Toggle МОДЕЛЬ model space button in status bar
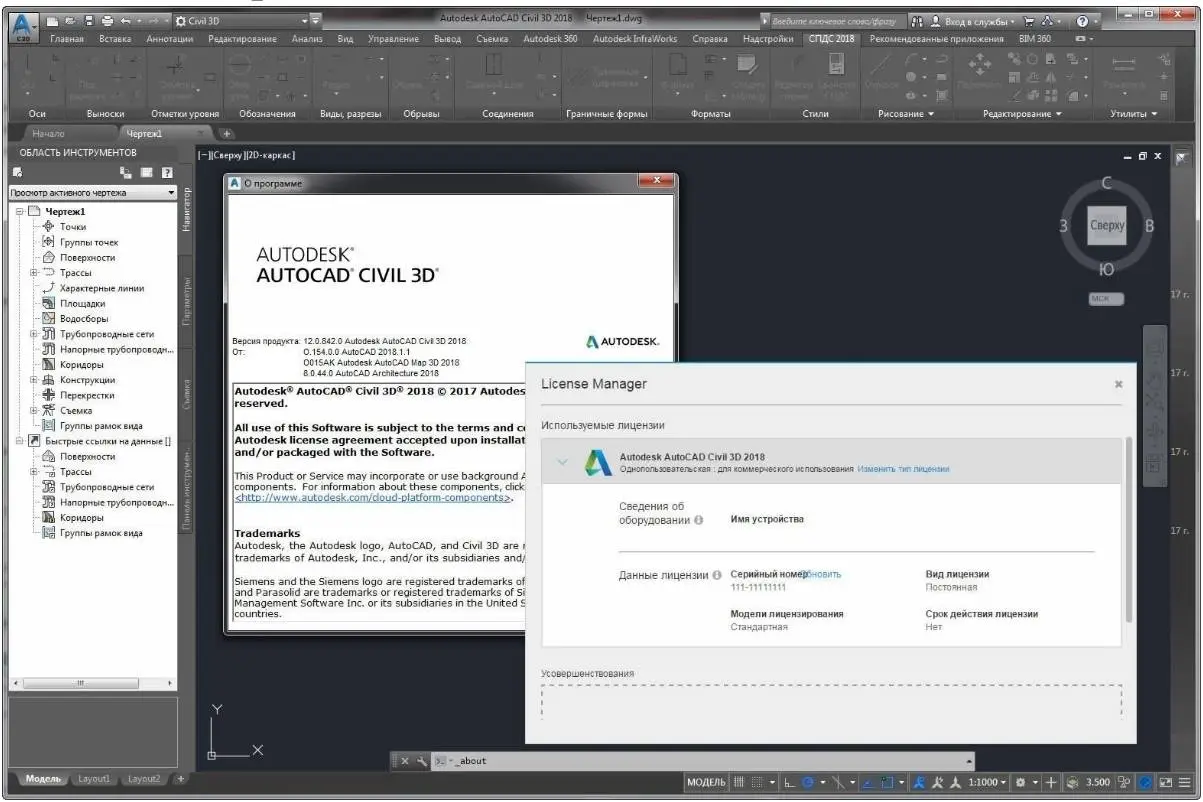Screen dimensions: 1203x802 706,782
